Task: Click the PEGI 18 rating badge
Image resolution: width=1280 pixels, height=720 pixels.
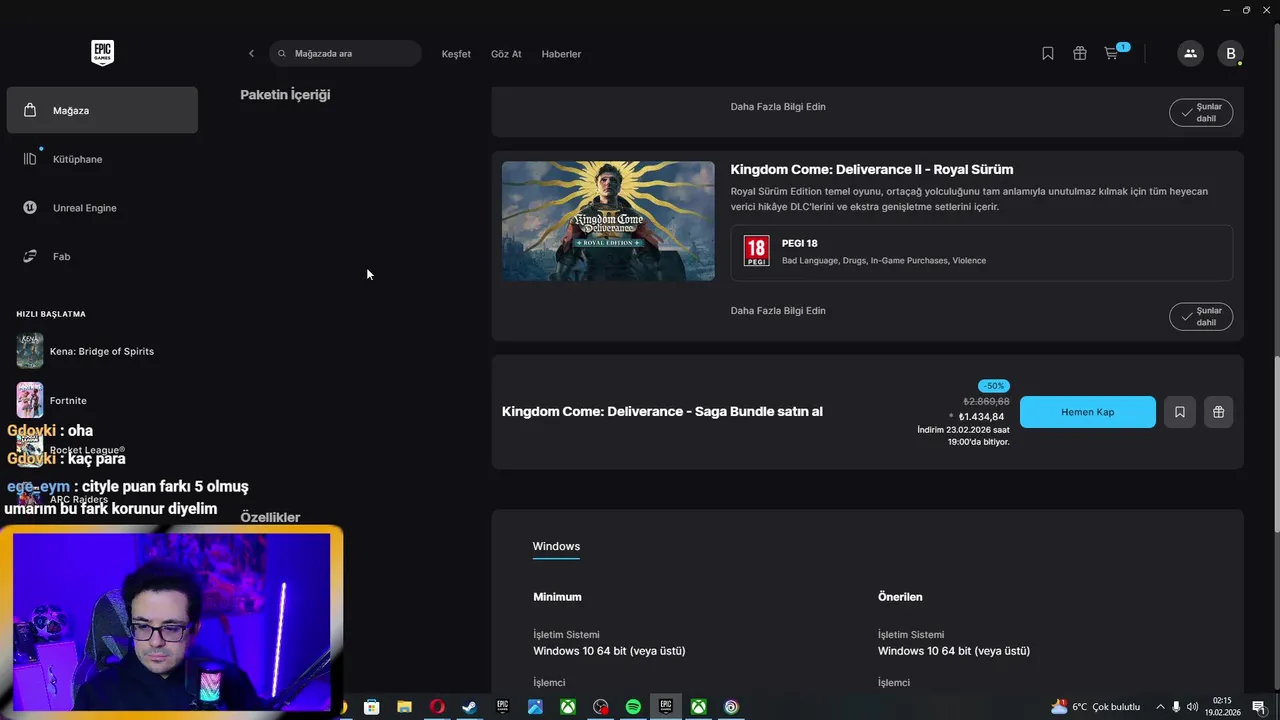Action: click(757, 250)
